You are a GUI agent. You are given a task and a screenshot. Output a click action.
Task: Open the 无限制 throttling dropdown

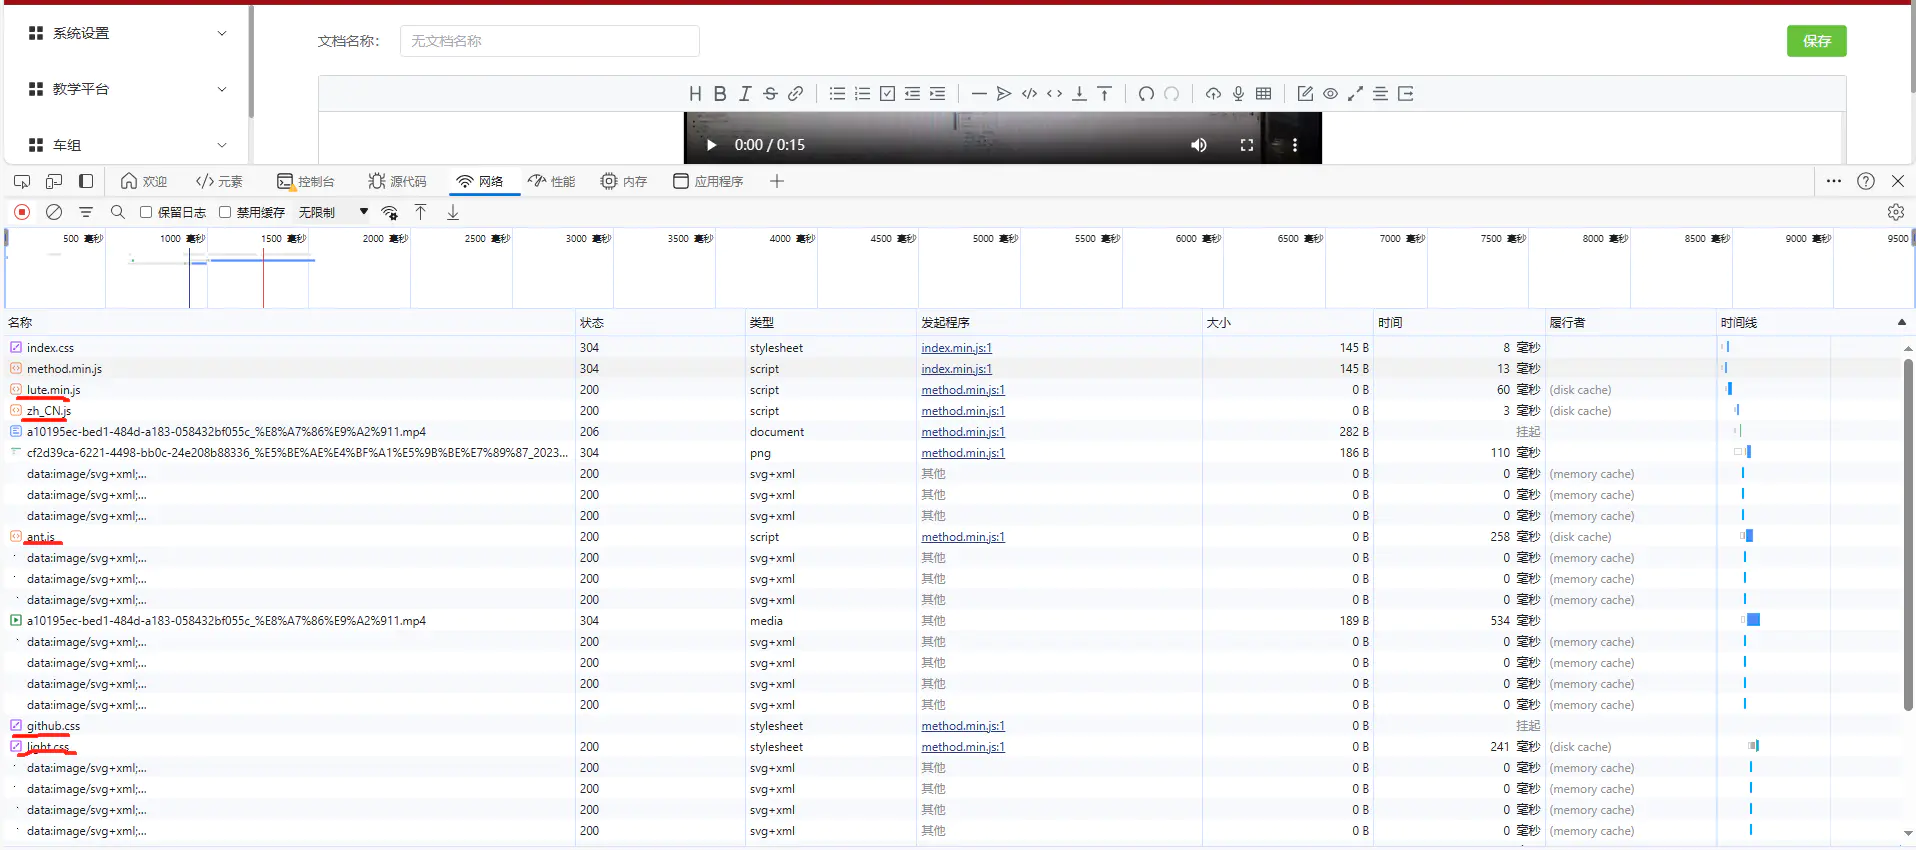click(333, 212)
